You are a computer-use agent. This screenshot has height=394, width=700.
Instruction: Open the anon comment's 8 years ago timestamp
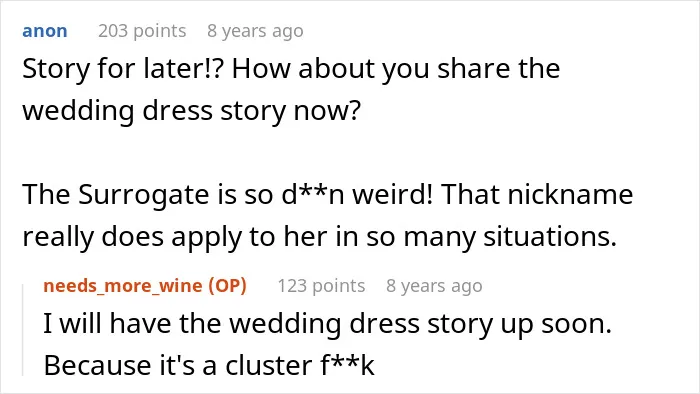[255, 31]
